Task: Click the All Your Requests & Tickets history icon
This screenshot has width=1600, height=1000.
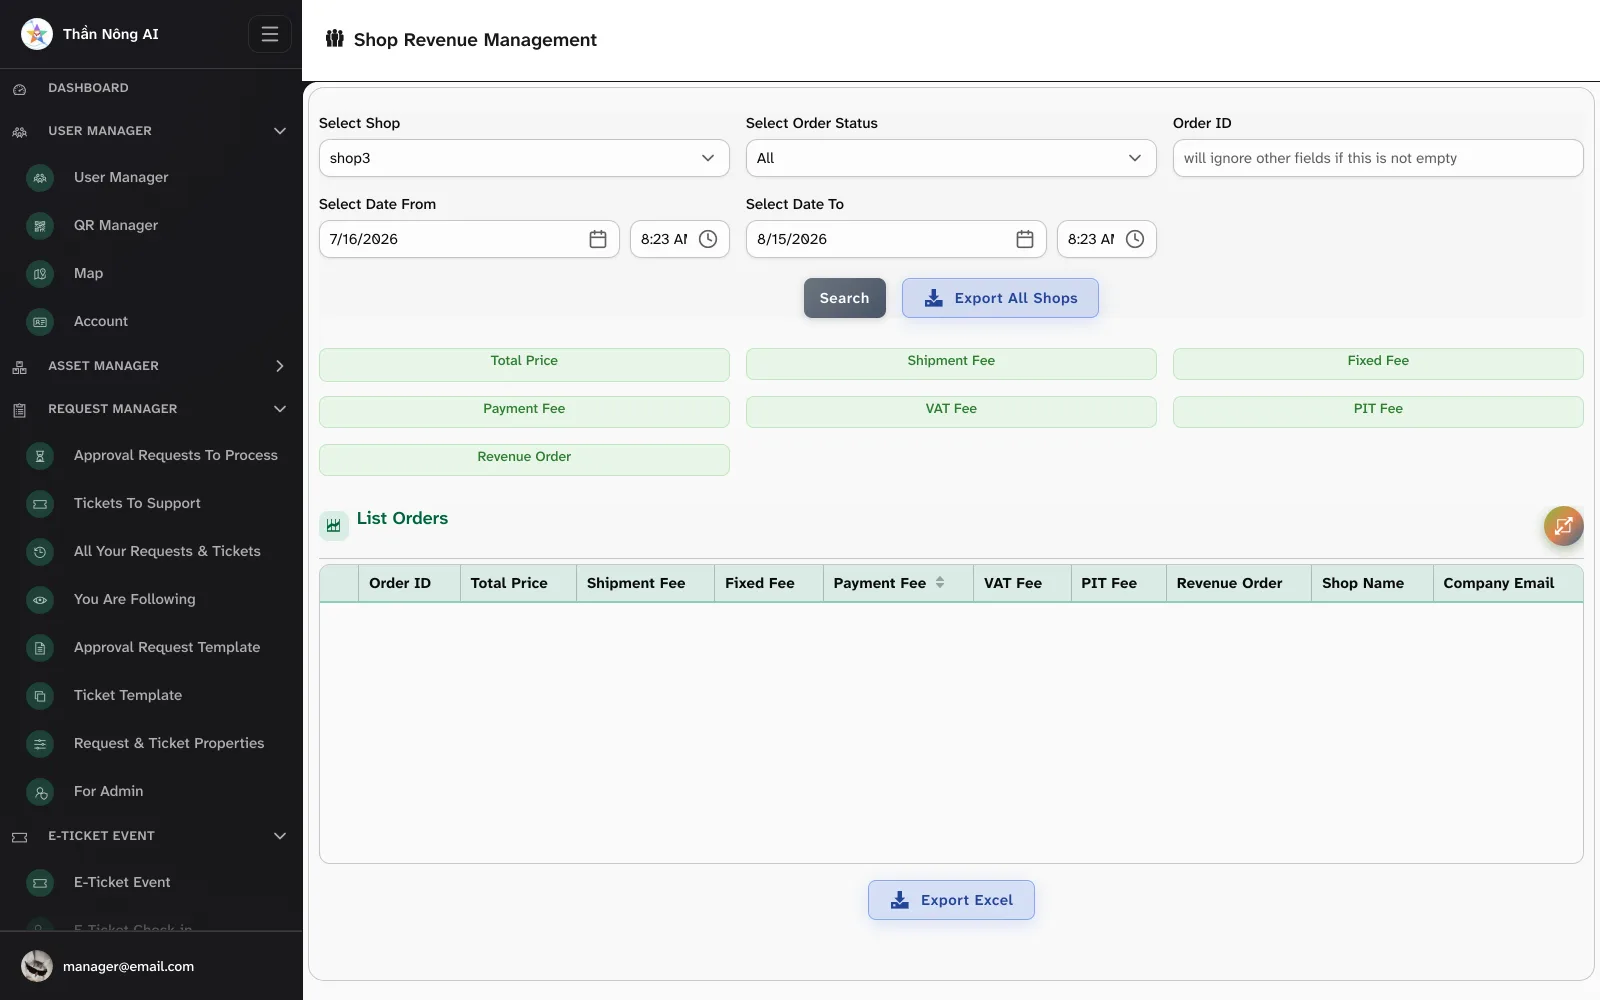Action: (40, 552)
